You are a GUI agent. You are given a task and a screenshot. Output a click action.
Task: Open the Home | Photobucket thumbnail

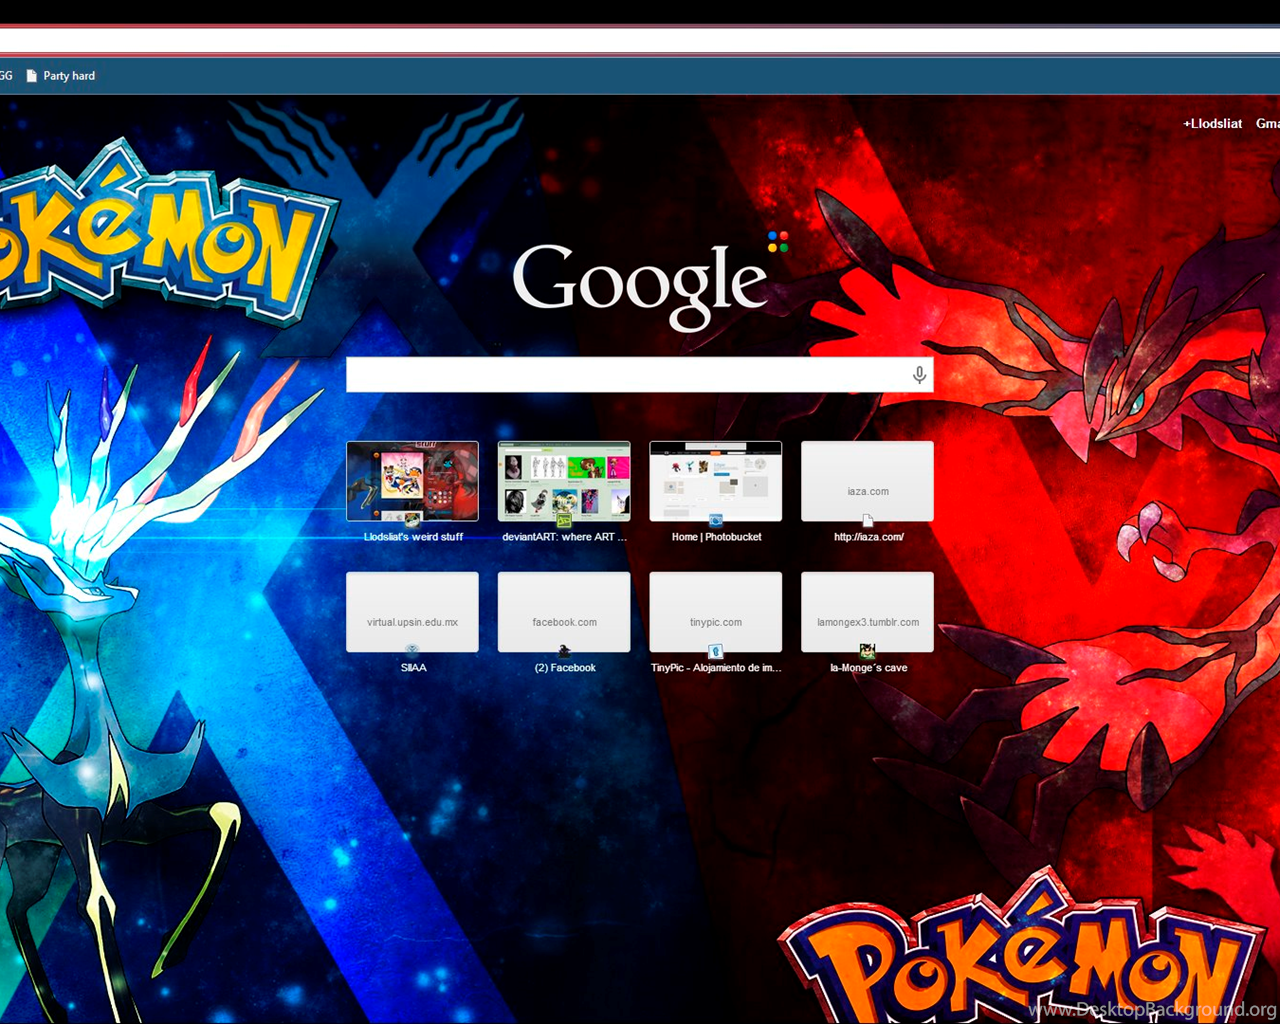click(x=716, y=481)
